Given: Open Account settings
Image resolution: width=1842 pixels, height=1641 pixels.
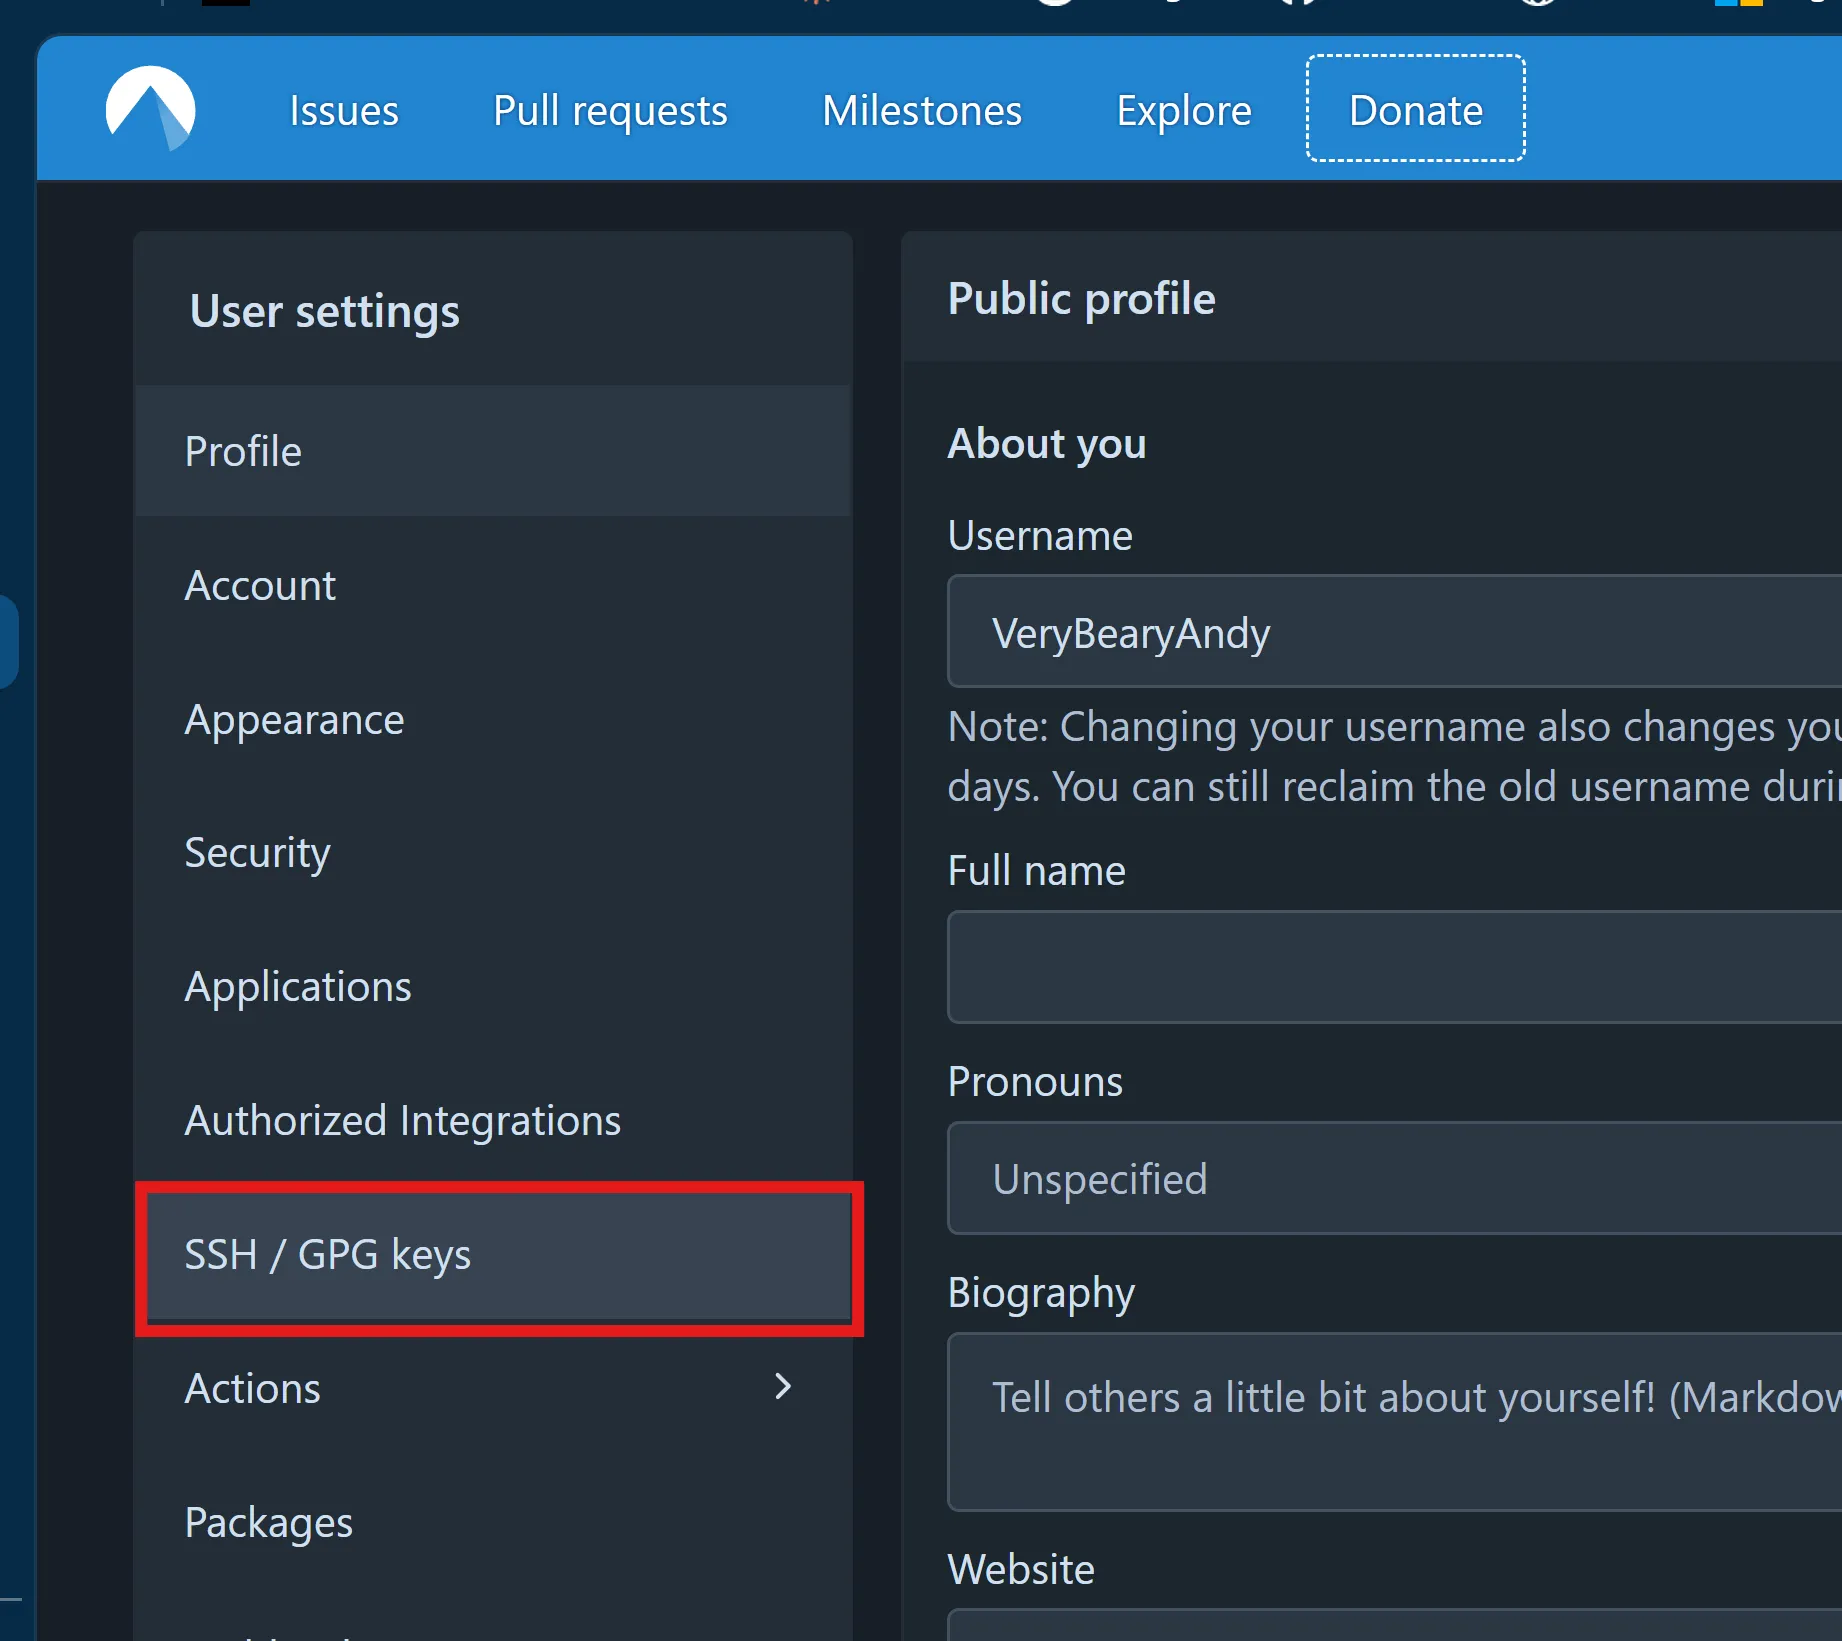Looking at the screenshot, I should point(493,585).
